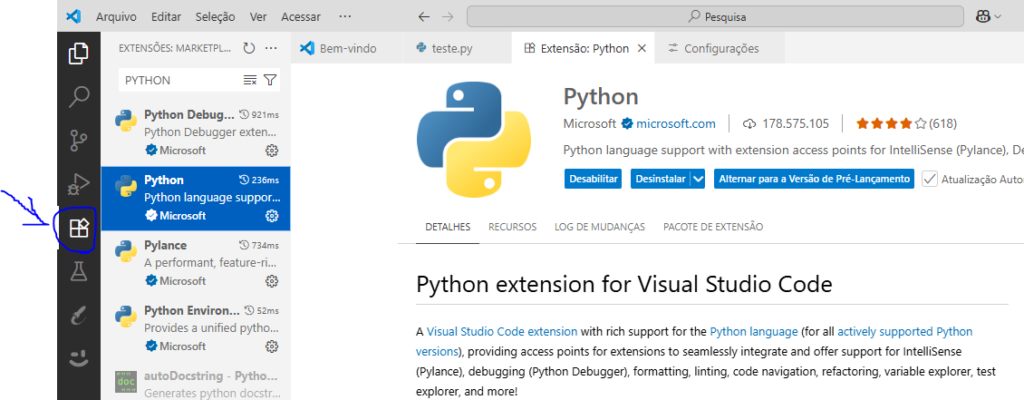Open the Run and Debug view
This screenshot has height=400, width=1024.
click(79, 184)
